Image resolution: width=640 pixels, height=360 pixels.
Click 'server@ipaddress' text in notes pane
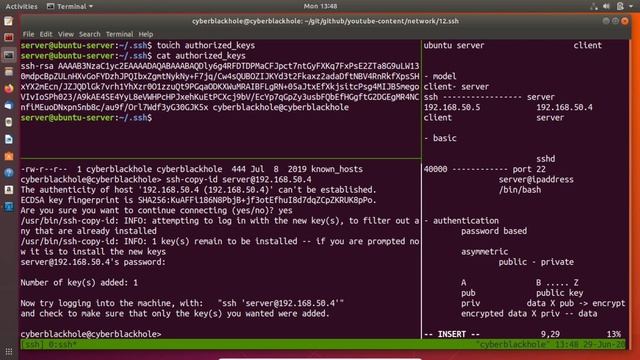(536, 180)
